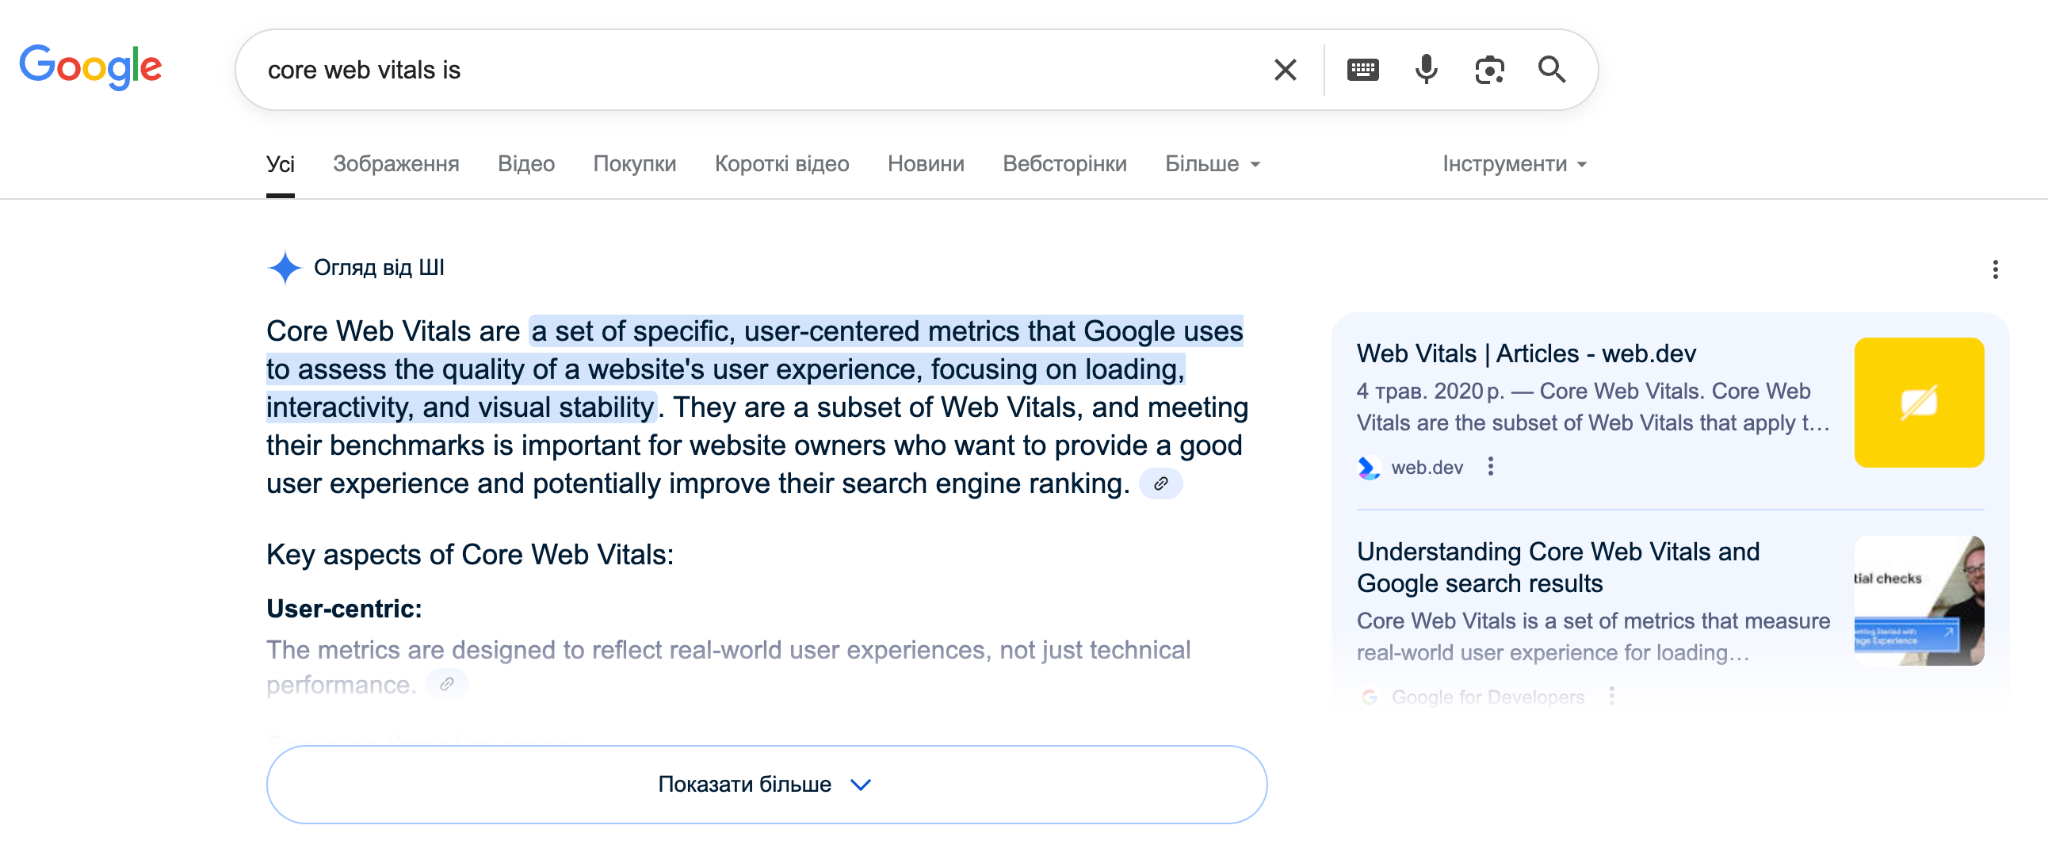Click the link chip after the first paragraph
2048x846 pixels.
[1160, 484]
